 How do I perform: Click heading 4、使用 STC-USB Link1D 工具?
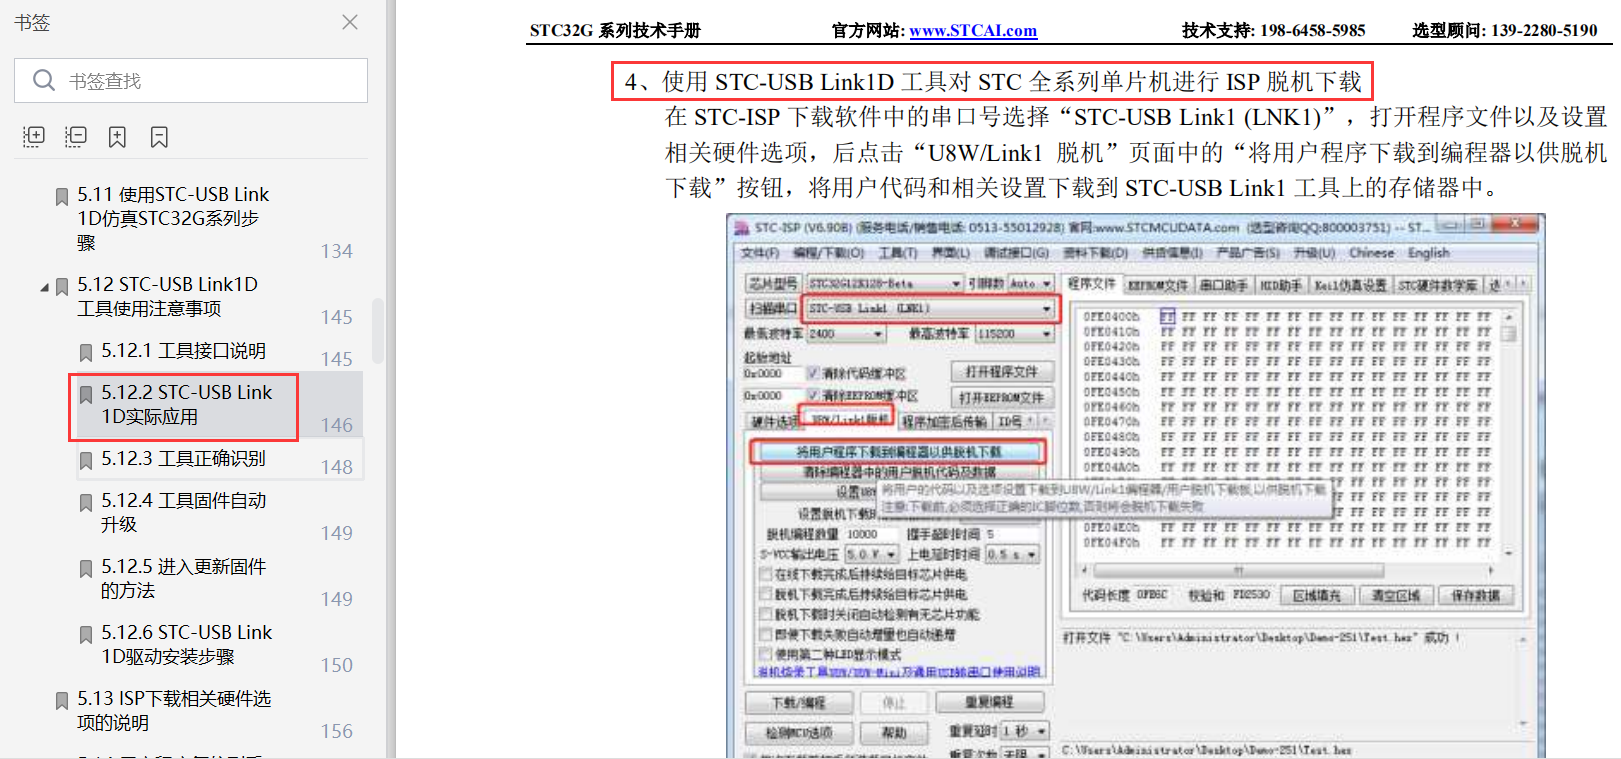(992, 81)
